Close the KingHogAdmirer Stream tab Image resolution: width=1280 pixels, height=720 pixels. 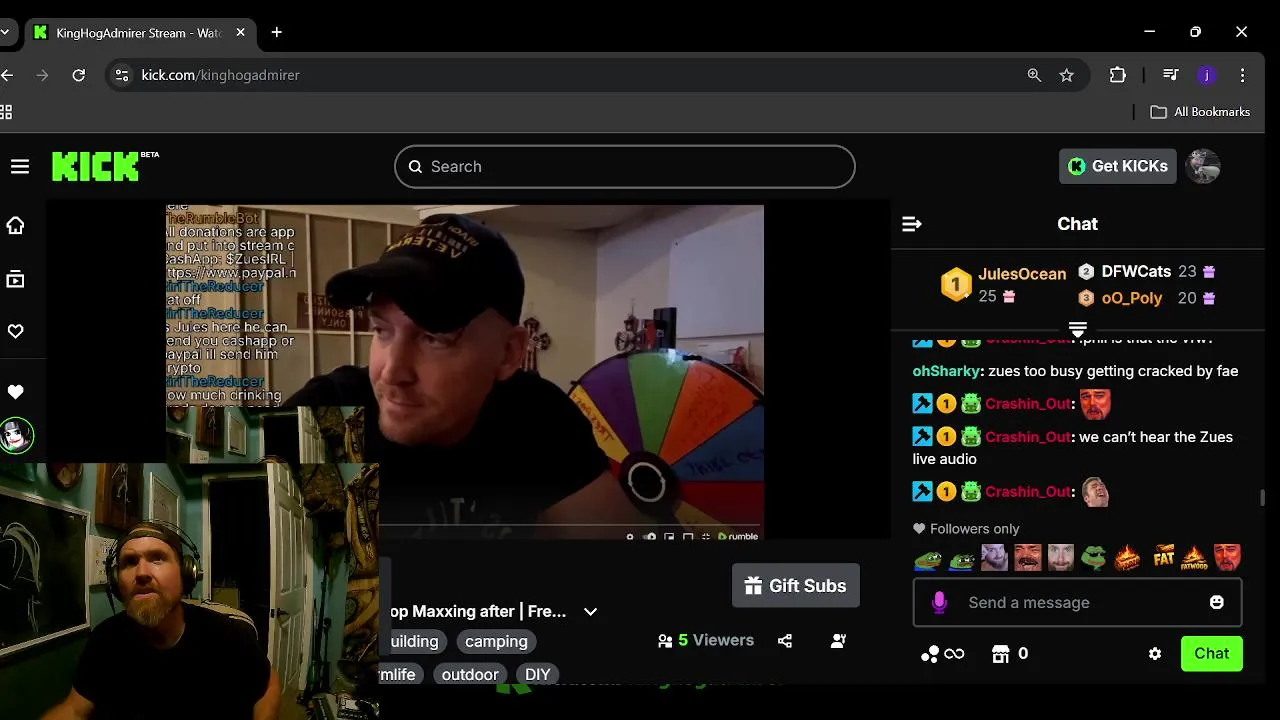point(241,32)
